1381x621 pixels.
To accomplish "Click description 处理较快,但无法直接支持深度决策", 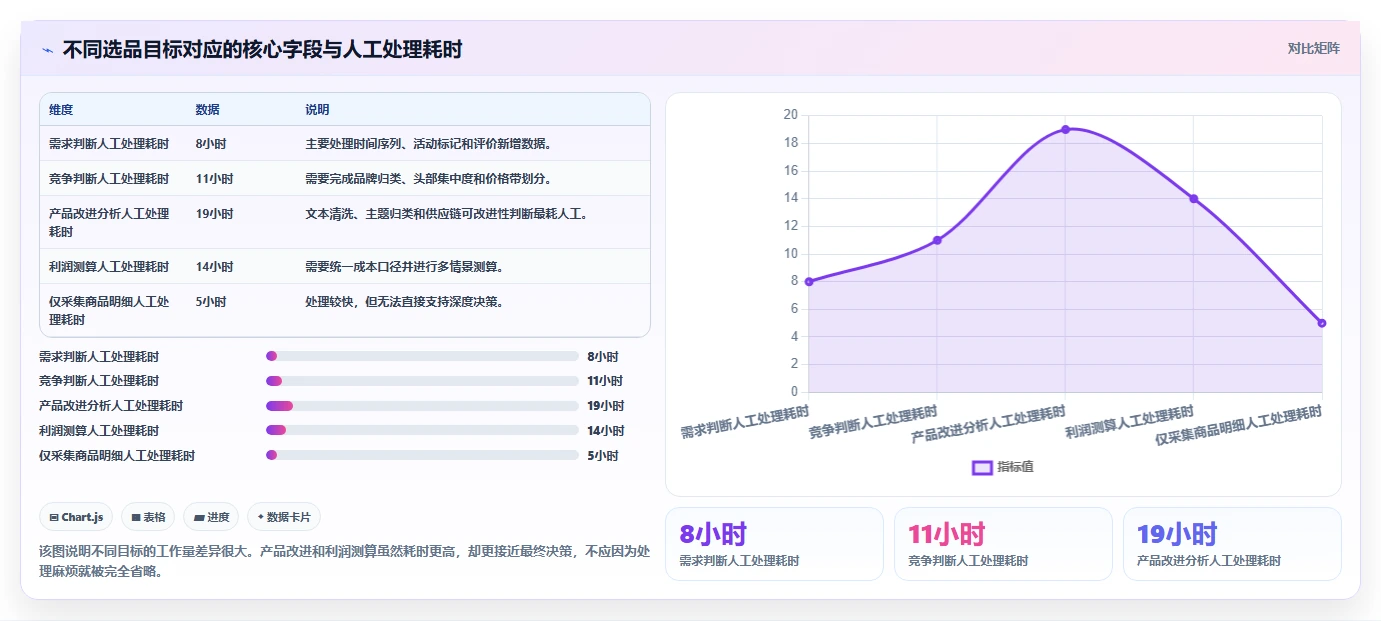I will coord(405,302).
